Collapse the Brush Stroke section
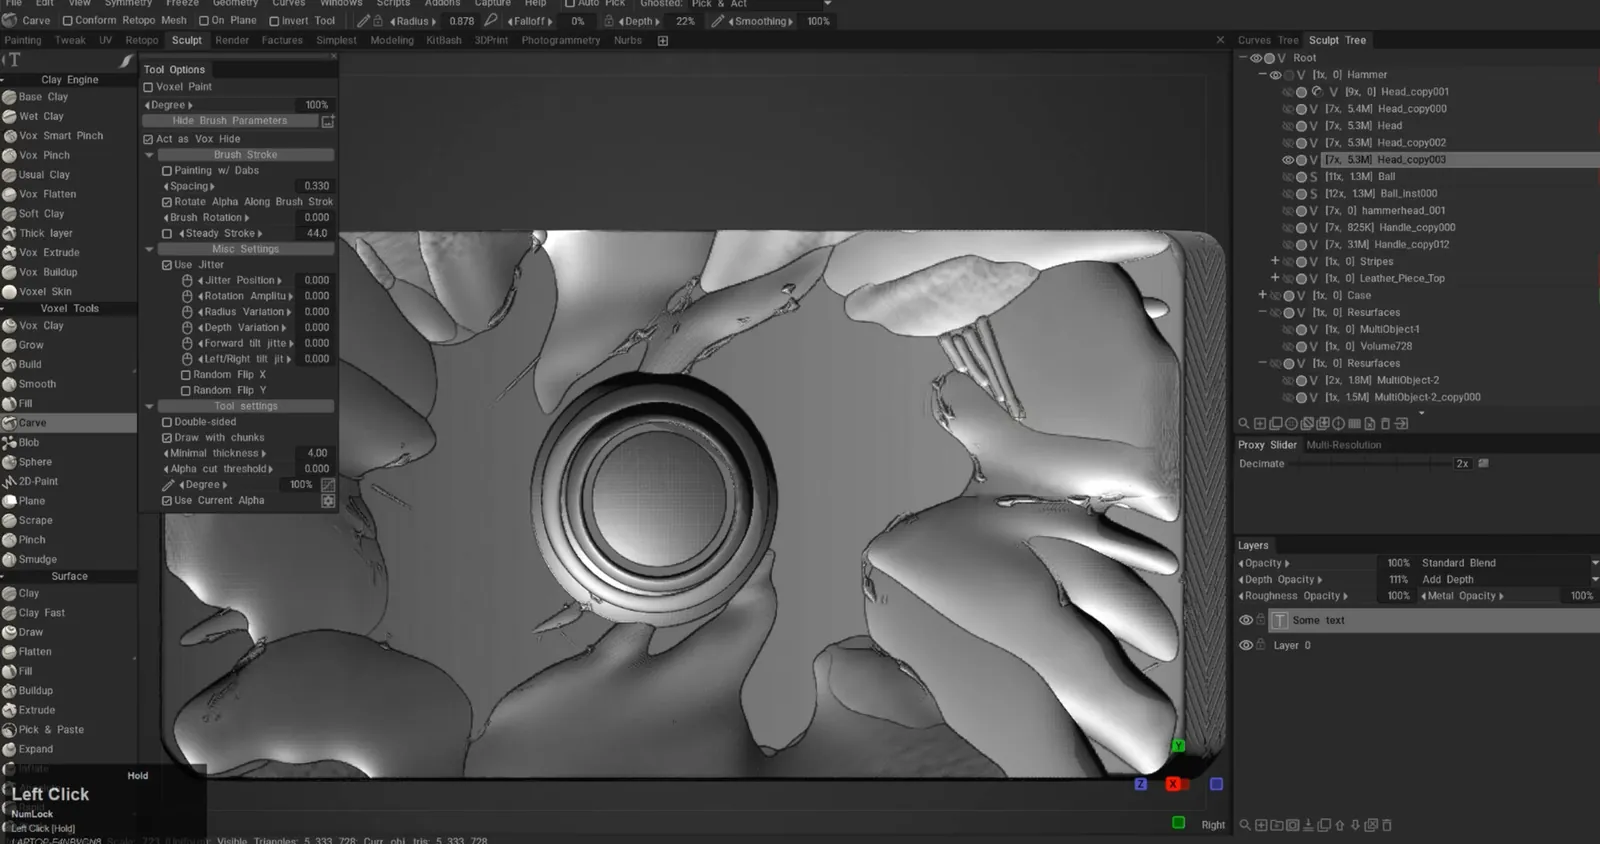The height and width of the screenshot is (844, 1600). click(149, 155)
